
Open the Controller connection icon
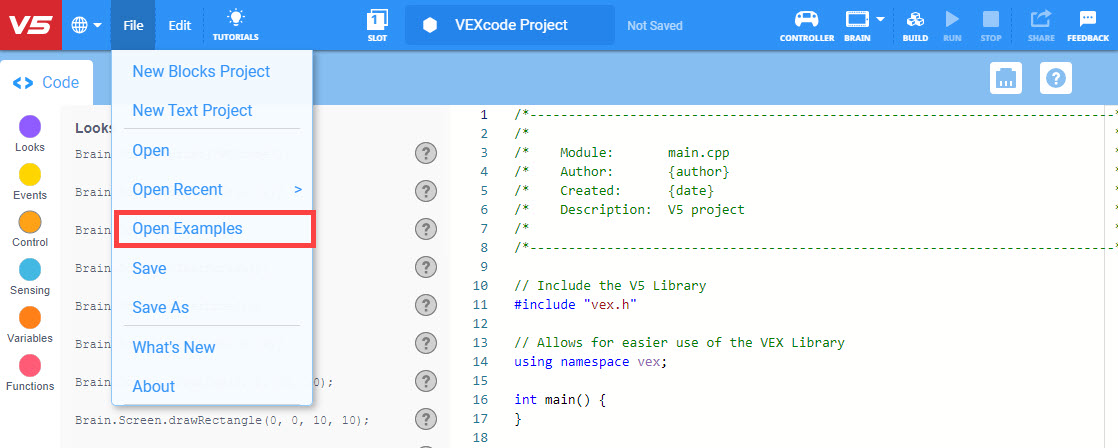[806, 24]
